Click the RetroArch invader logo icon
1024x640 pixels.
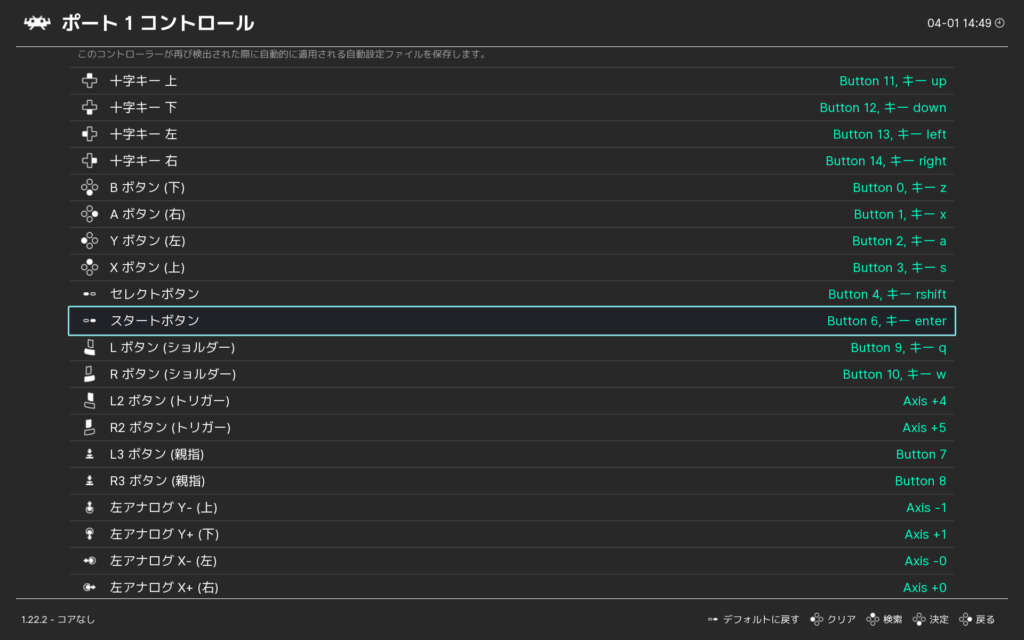coord(37,23)
